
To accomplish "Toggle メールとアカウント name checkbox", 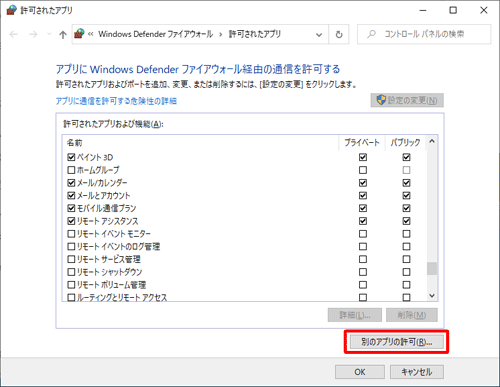I will (x=71, y=195).
